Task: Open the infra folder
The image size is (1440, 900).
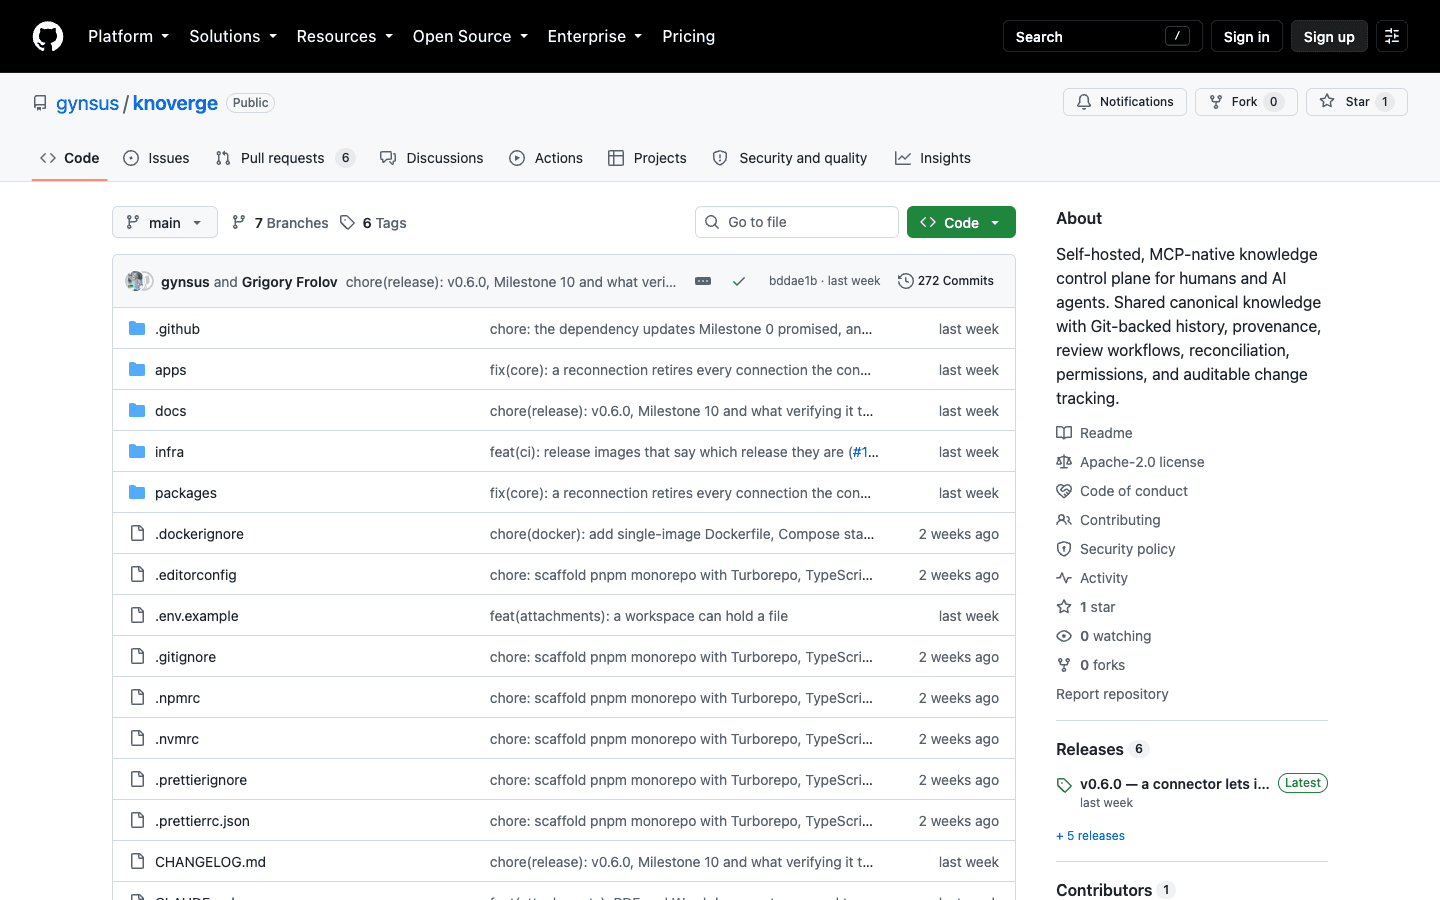Action: coord(169,452)
